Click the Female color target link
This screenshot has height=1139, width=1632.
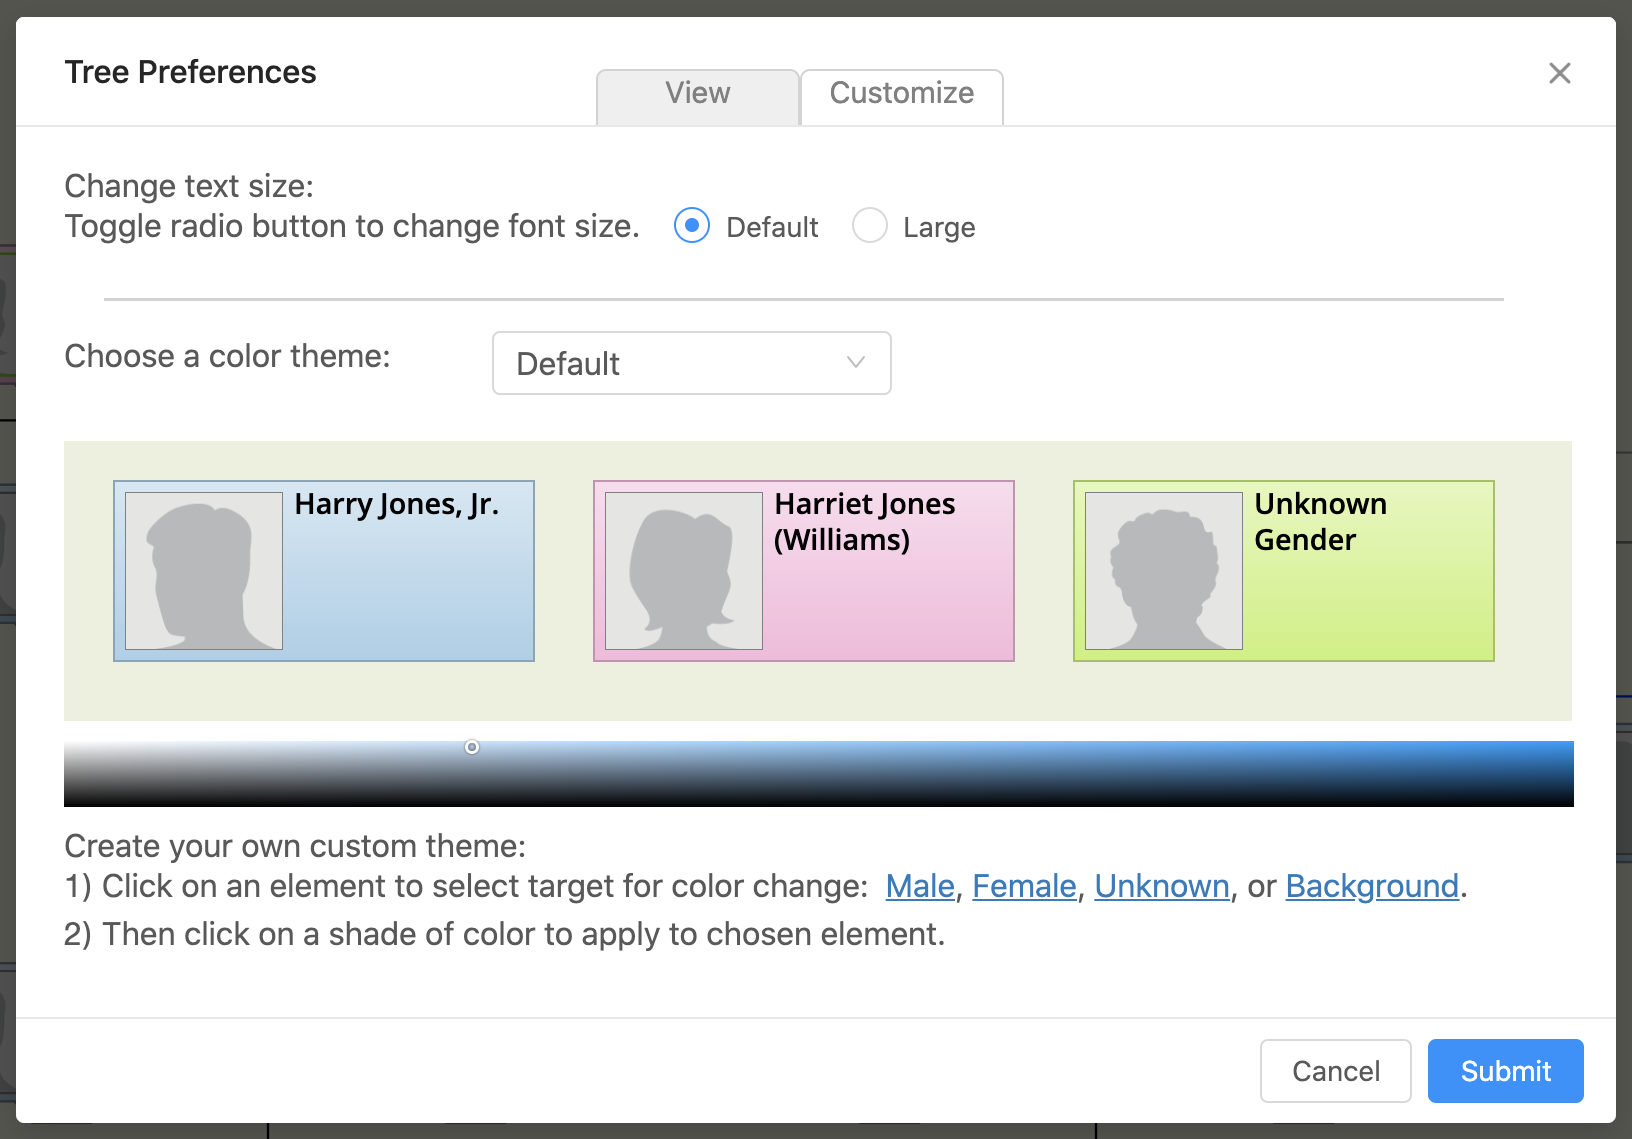tap(1024, 886)
